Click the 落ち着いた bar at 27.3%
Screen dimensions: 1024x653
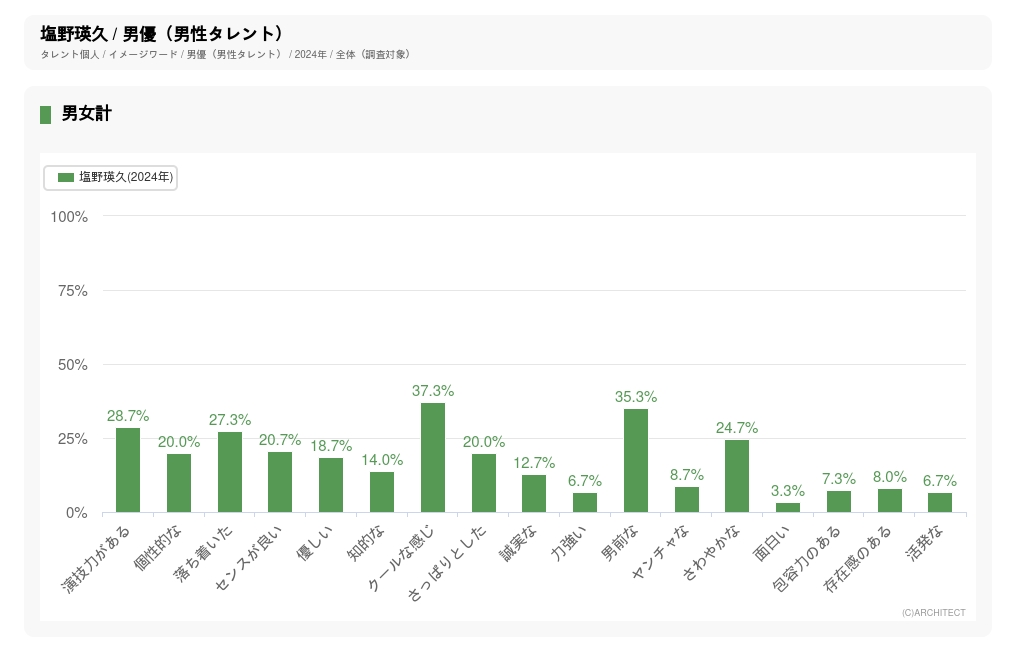(x=230, y=472)
